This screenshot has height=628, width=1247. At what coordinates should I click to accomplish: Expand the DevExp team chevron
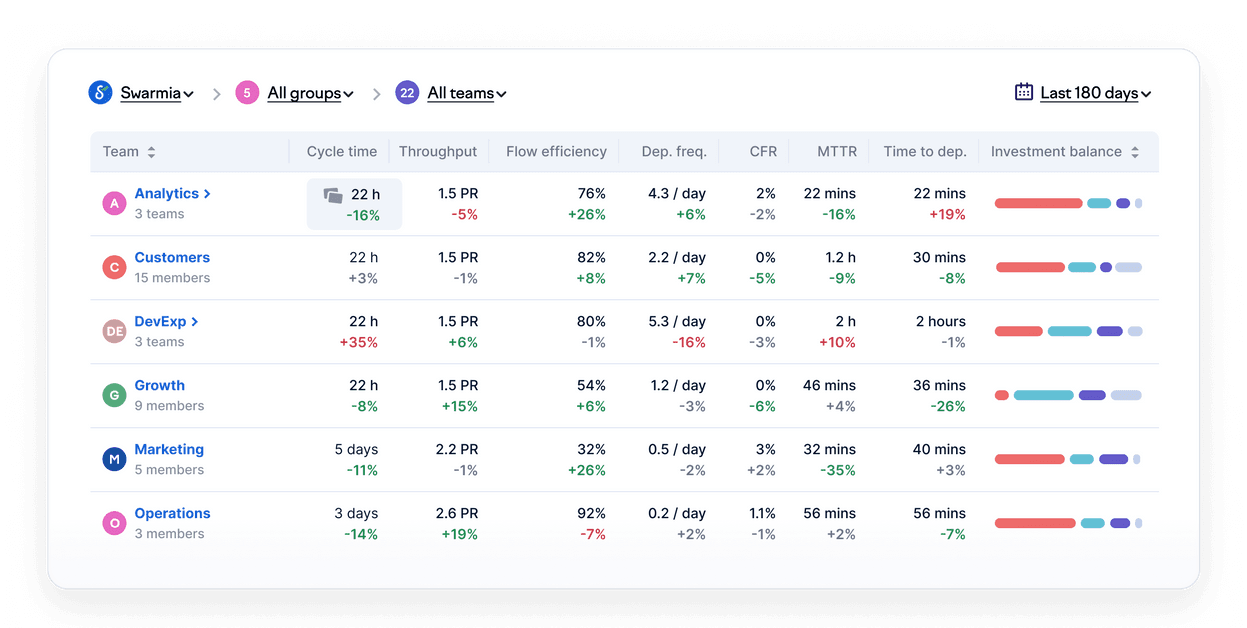[x=195, y=322]
